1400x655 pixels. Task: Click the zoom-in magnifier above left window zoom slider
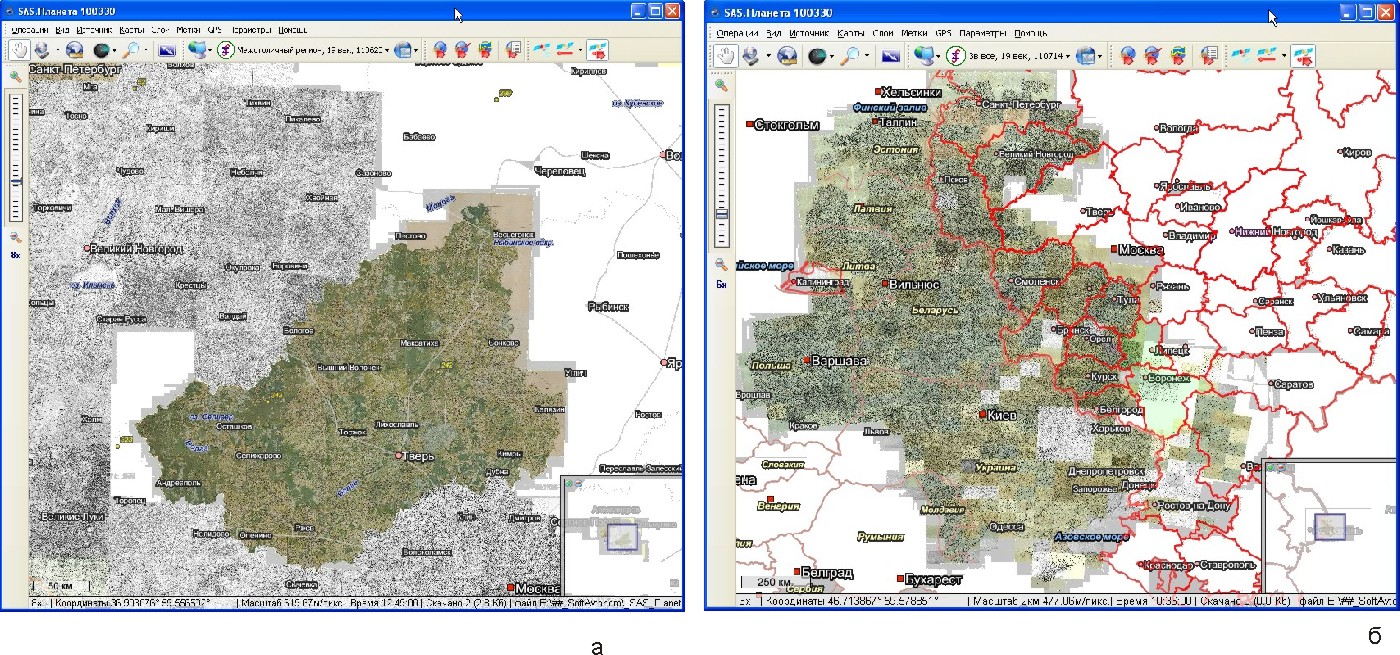16,76
